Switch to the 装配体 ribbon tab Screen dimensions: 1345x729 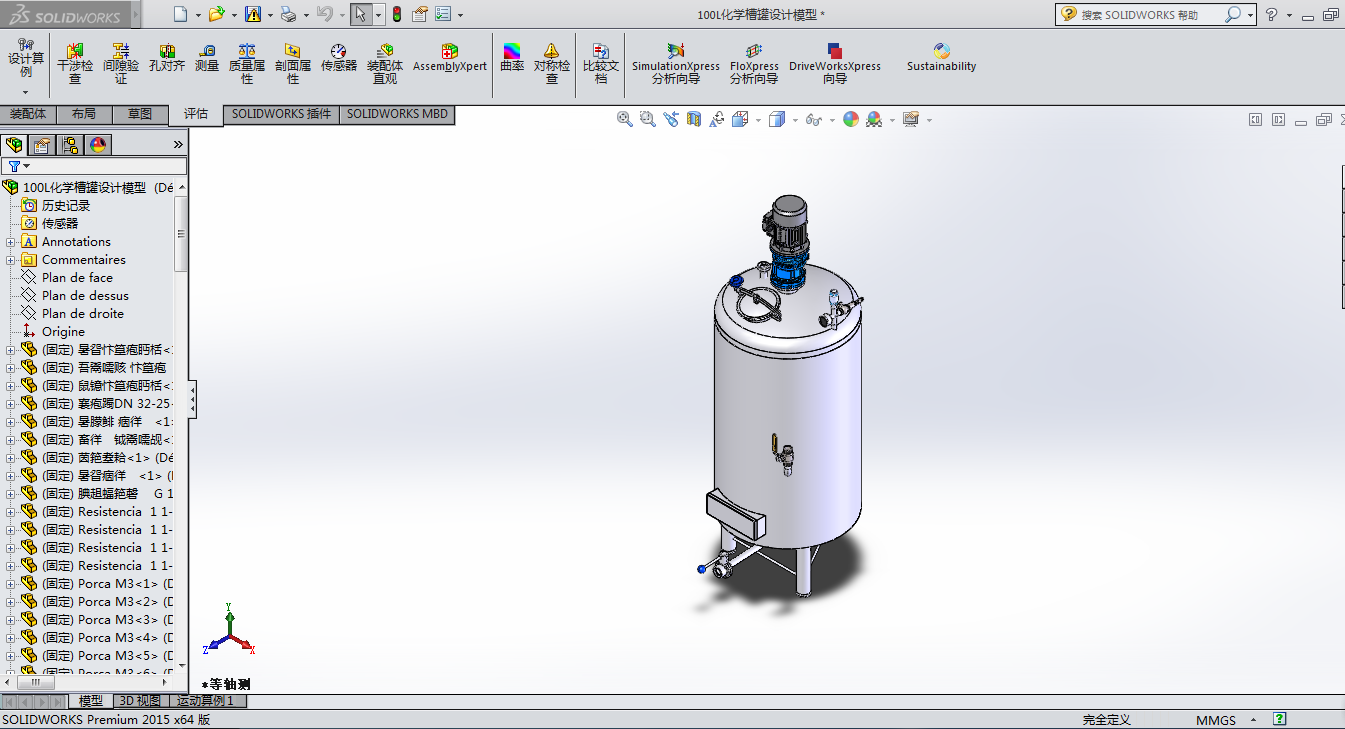(28, 114)
